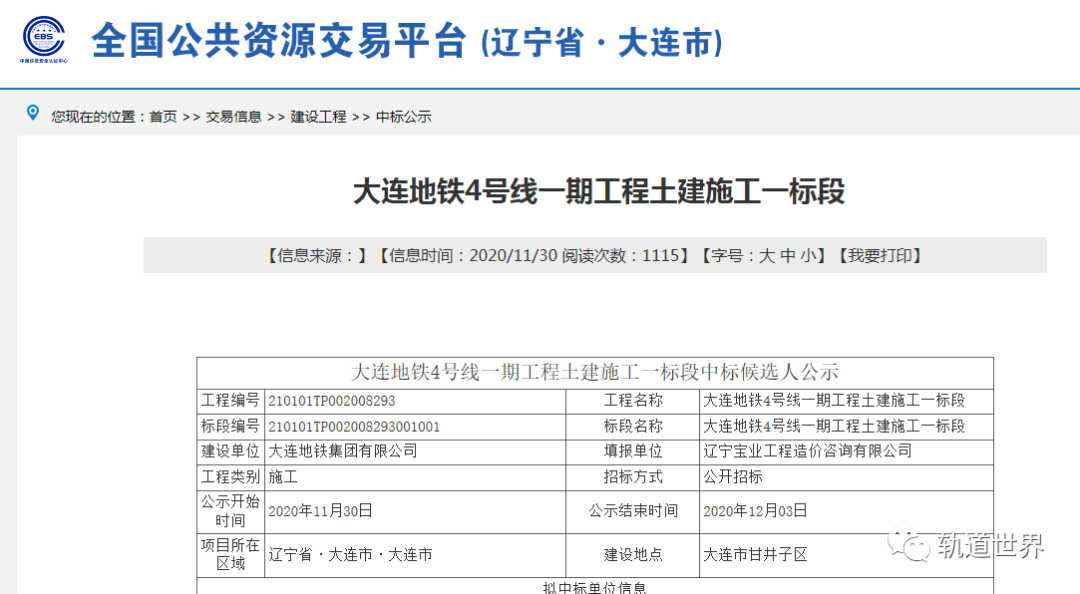Open the 首页 breadcrumb link
Viewport: 1080px width, 594px height.
(x=163, y=117)
